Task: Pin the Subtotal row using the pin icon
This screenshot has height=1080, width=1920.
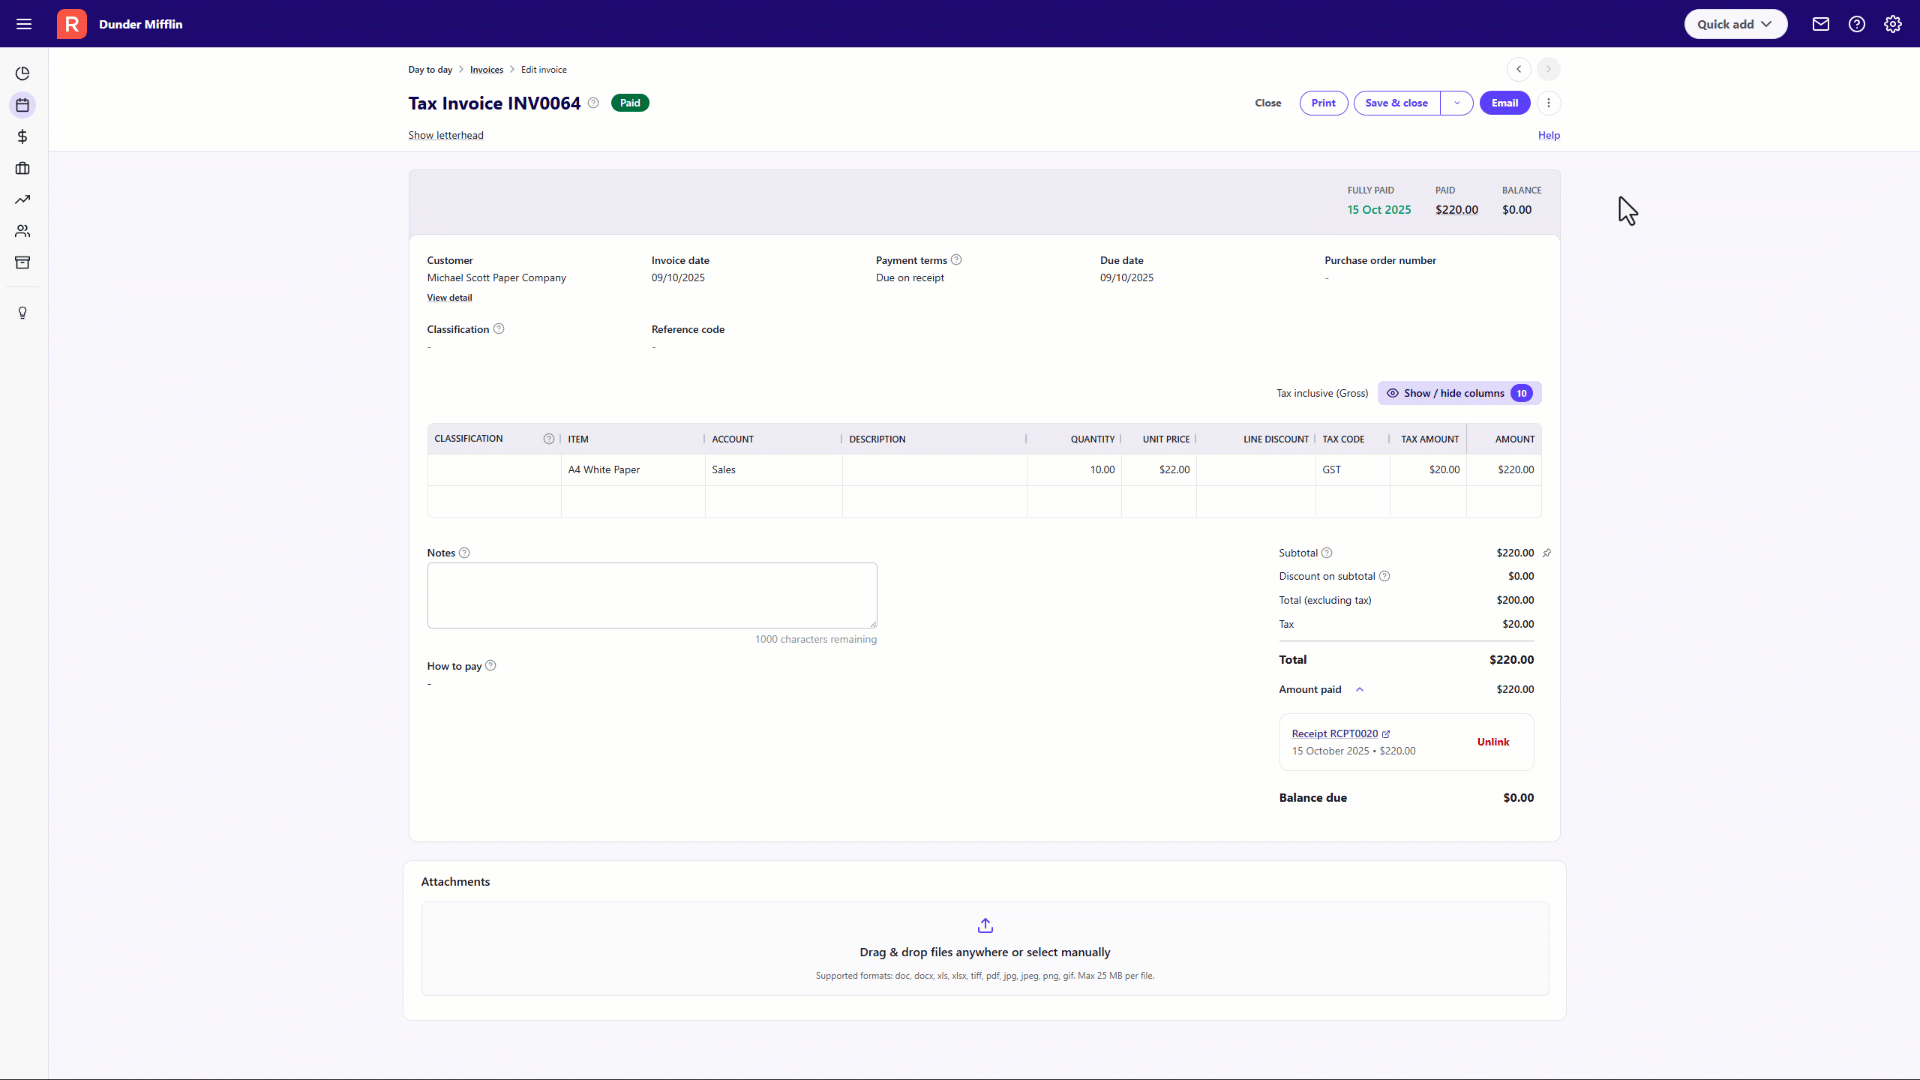Action: (x=1546, y=553)
